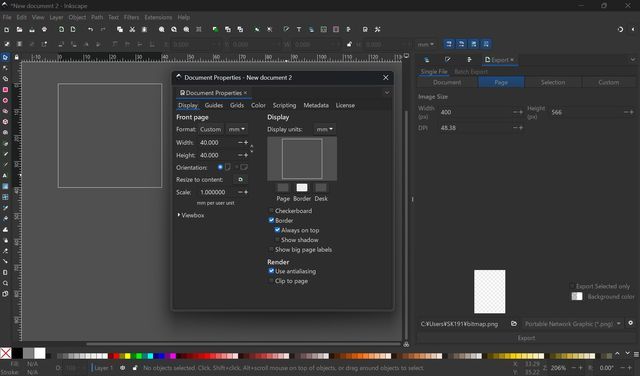Select the Mesh gradient tool
Image resolution: width=640 pixels, height=376 pixels.
pyautogui.click(x=5, y=197)
